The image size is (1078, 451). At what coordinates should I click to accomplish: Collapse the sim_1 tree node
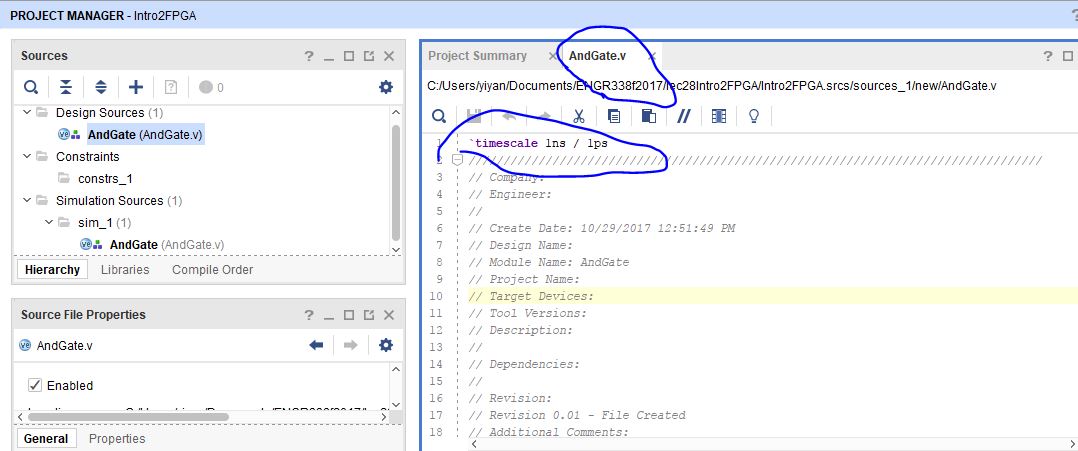(47, 222)
